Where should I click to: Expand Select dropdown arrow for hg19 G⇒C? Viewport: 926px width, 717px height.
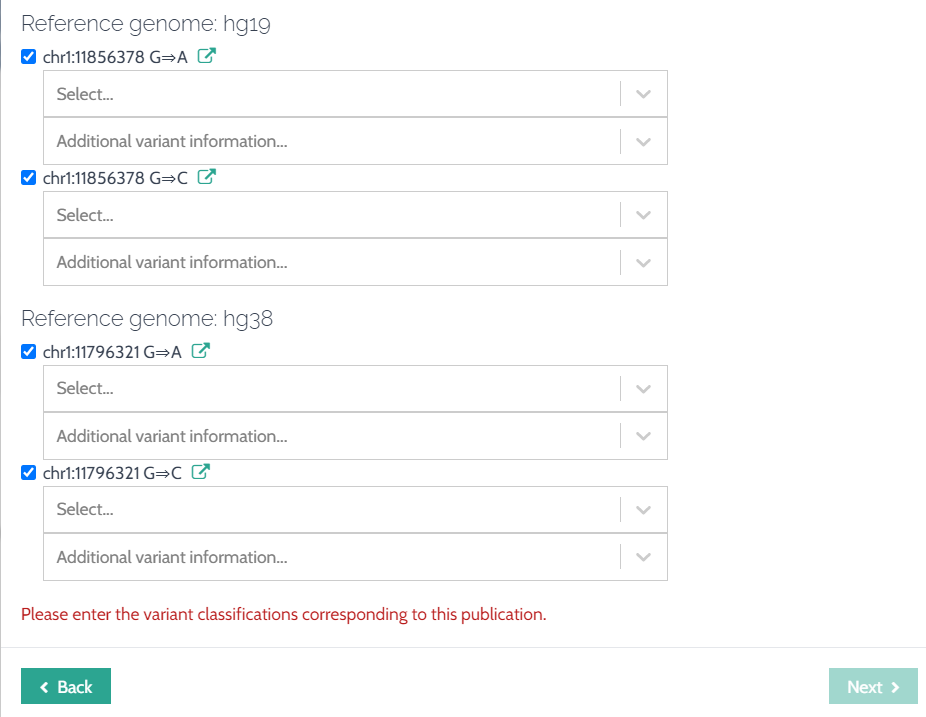click(643, 215)
